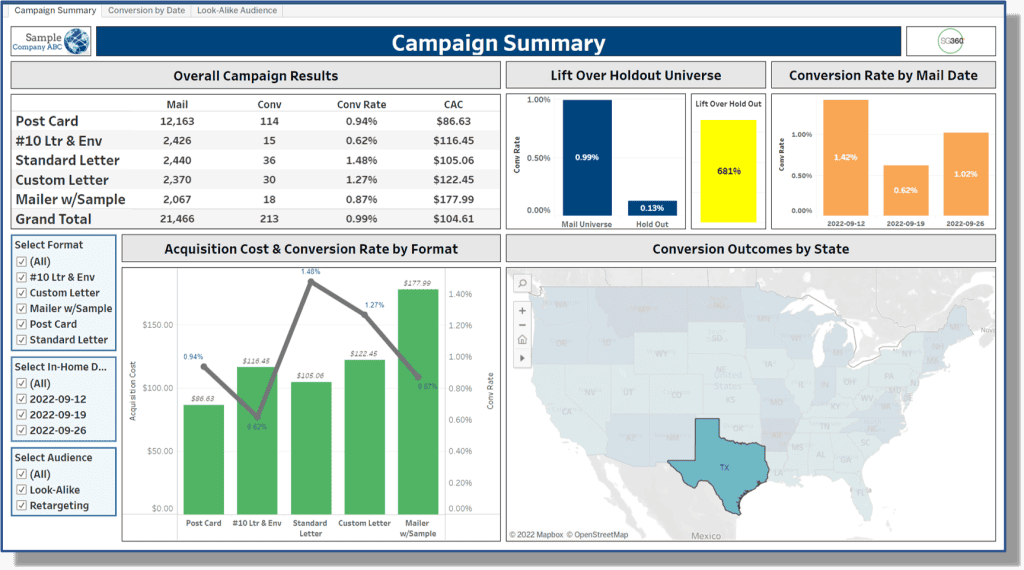This screenshot has height=570, width=1024.
Task: Reset the map view with home icon
Action: [x=522, y=340]
